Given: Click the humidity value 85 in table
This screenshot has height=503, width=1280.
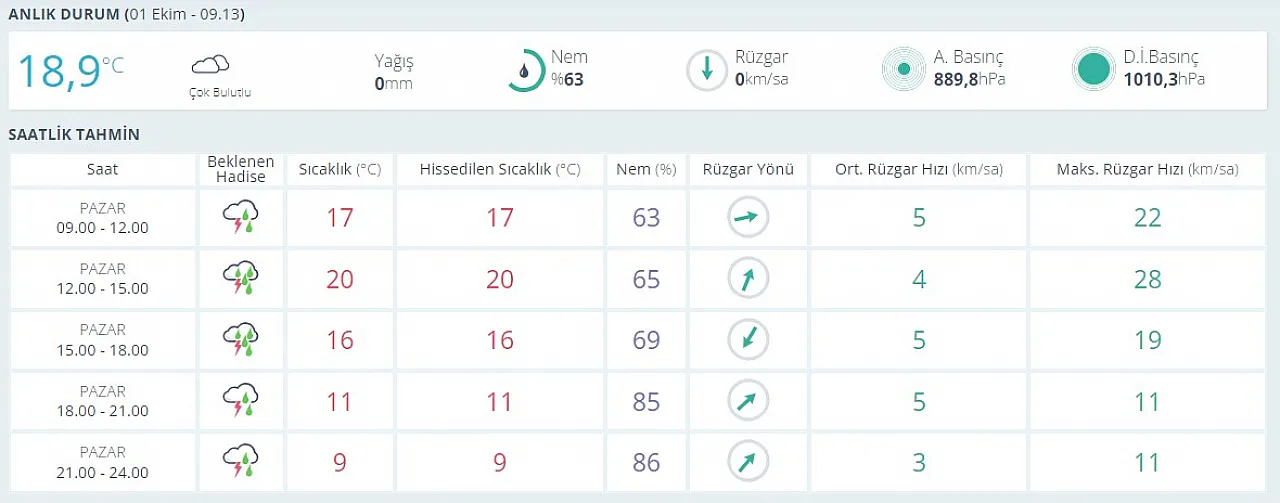Looking at the screenshot, I should pyautogui.click(x=647, y=401).
